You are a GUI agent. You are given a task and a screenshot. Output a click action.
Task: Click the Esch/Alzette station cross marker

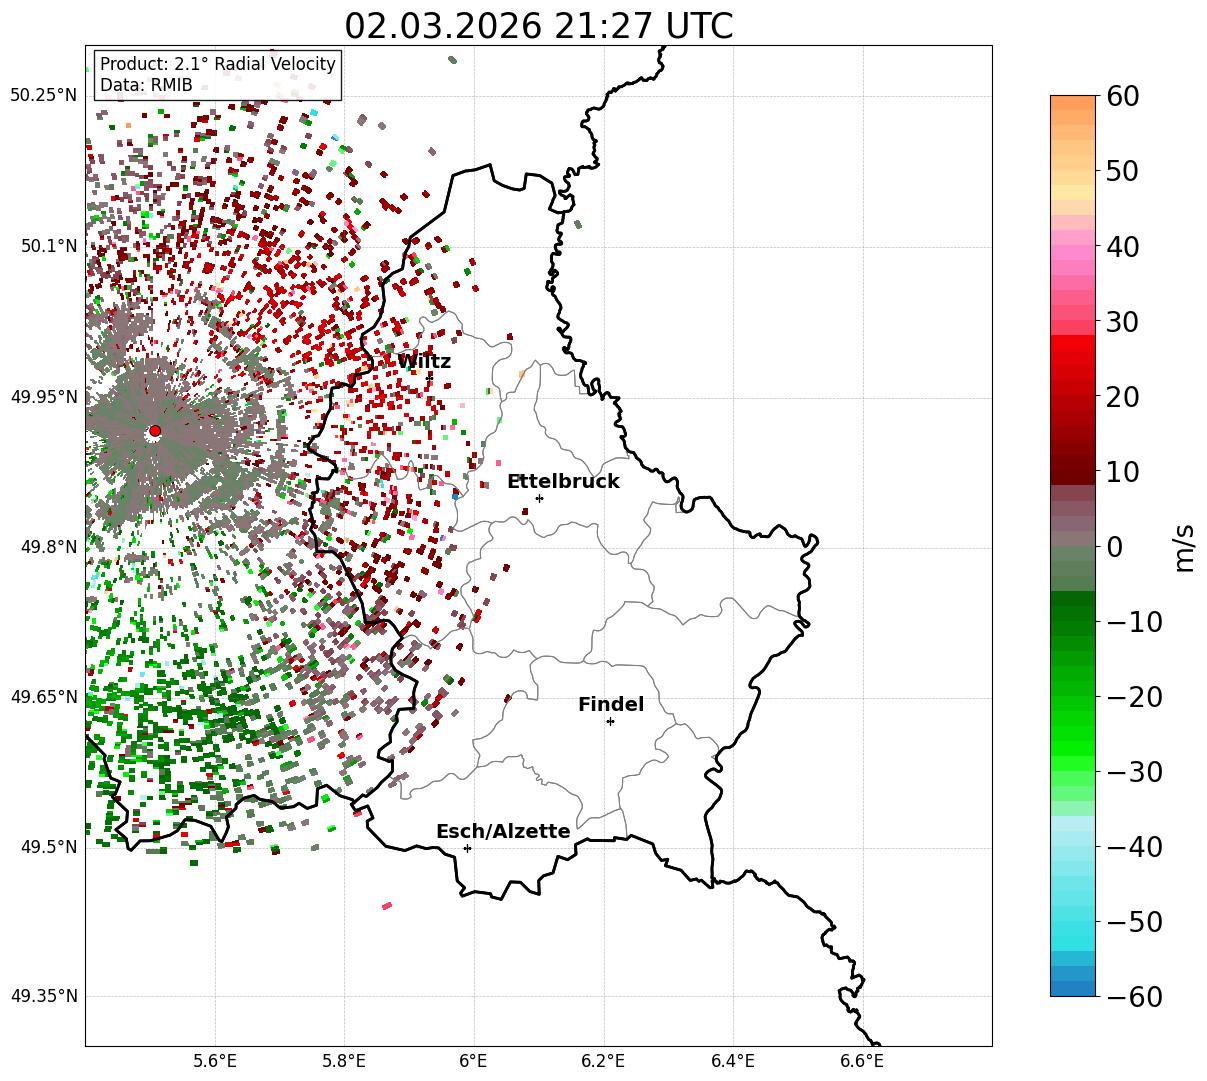click(467, 848)
